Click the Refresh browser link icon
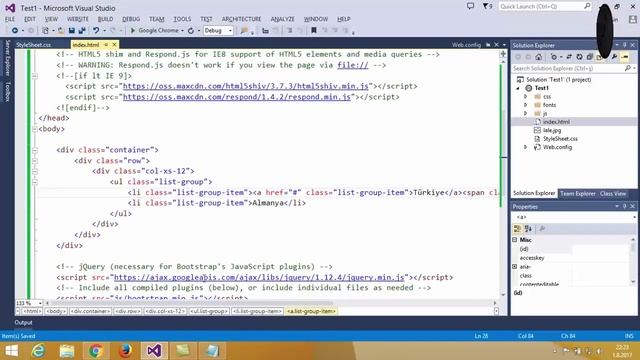Image resolution: width=640 pixels, height=360 pixels. (x=191, y=31)
